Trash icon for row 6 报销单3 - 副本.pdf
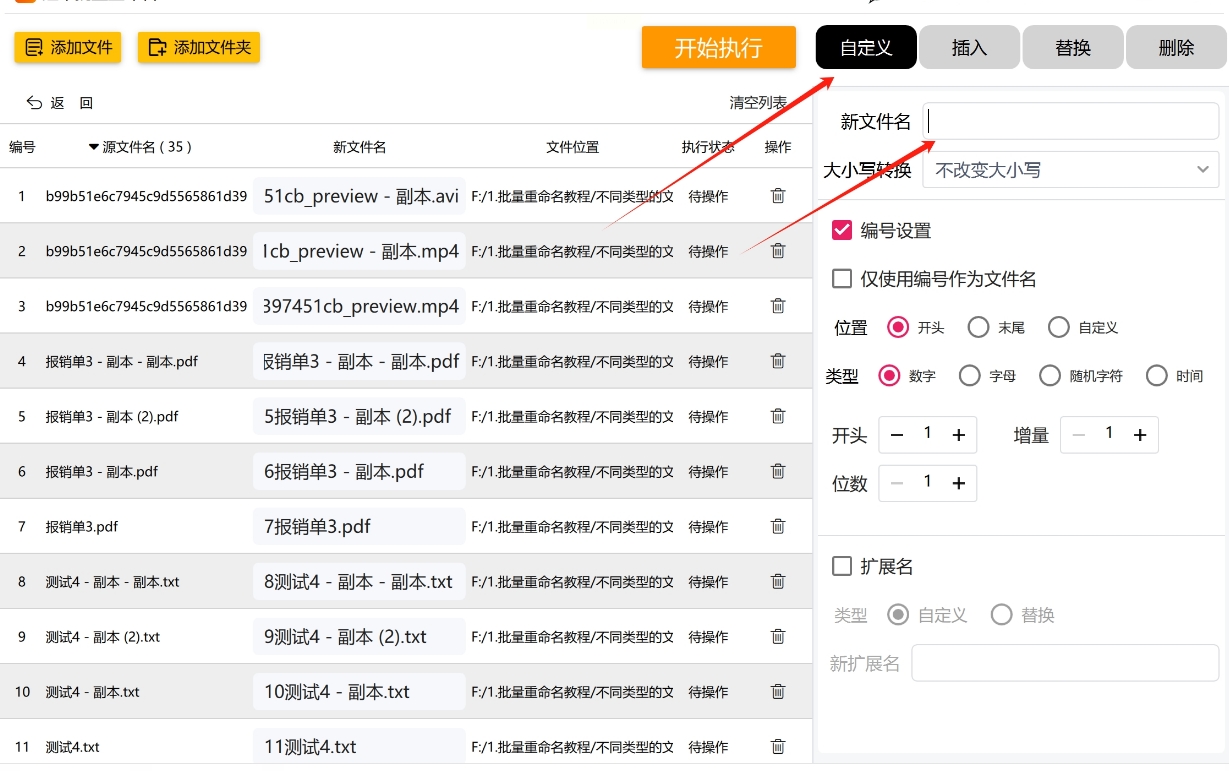 (x=777, y=471)
